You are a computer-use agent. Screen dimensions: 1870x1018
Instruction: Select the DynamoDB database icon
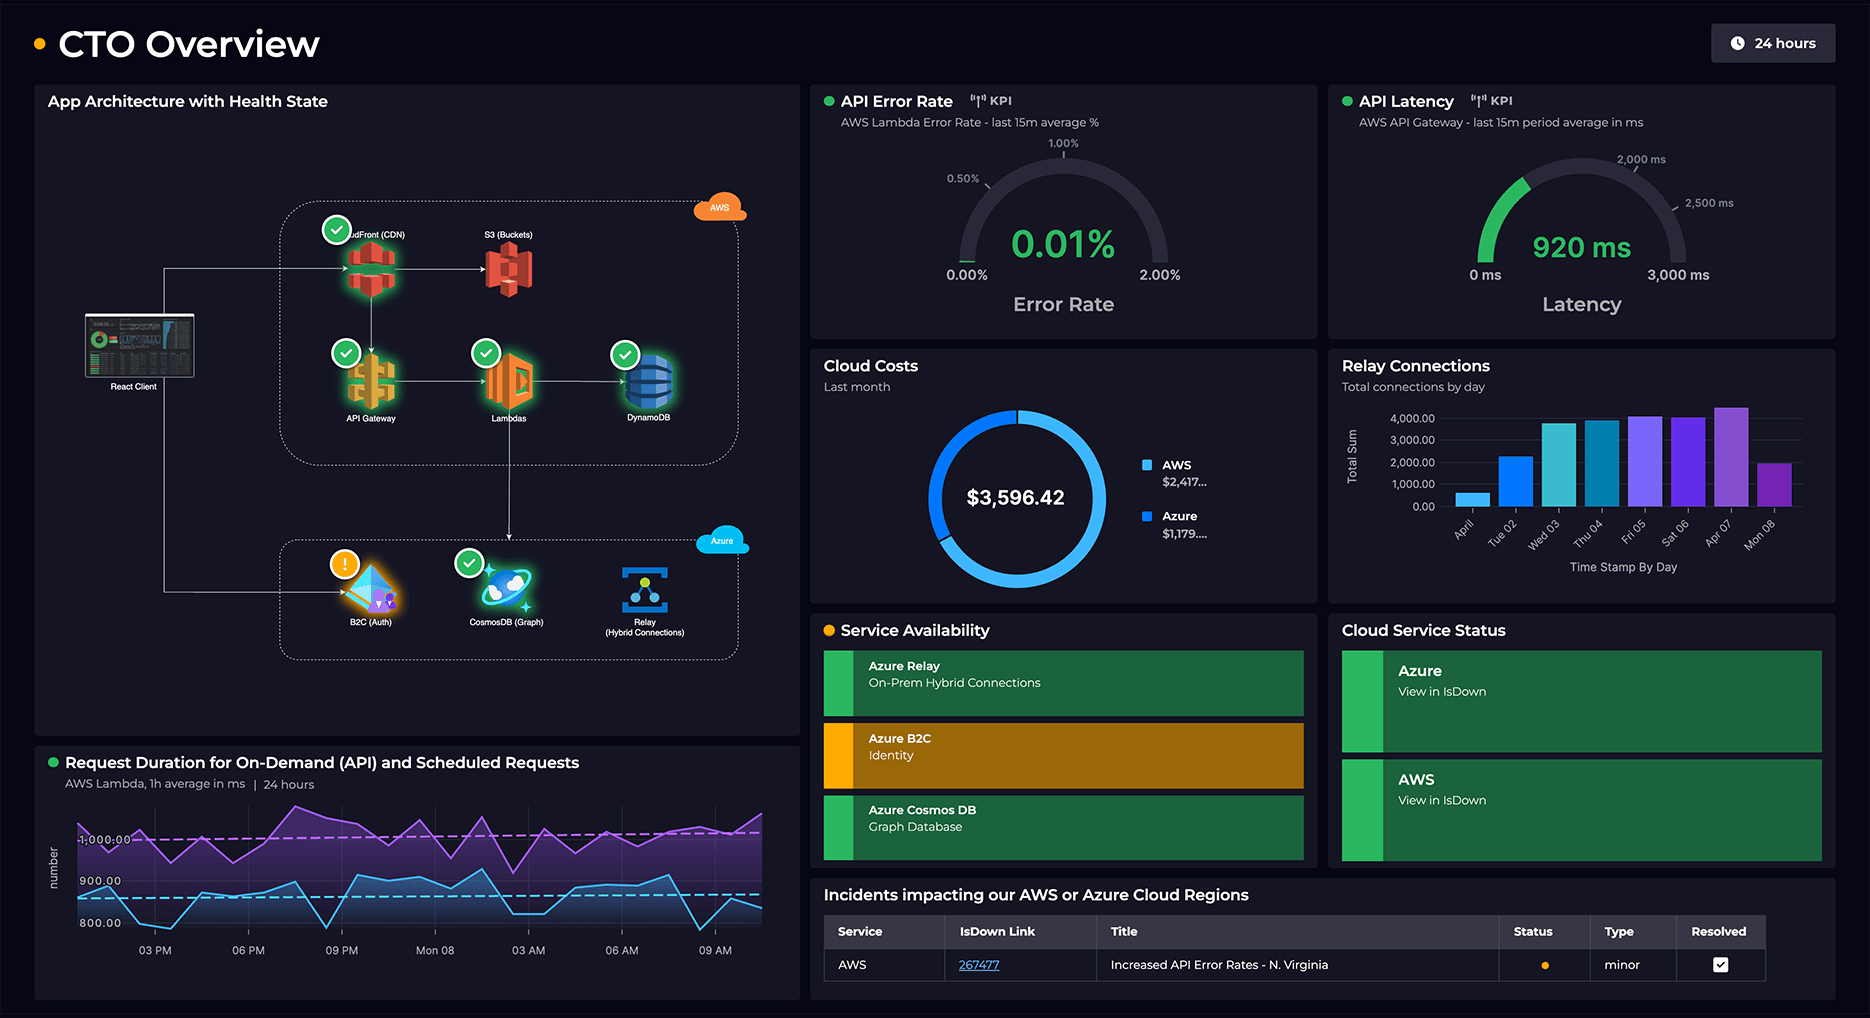pos(649,382)
